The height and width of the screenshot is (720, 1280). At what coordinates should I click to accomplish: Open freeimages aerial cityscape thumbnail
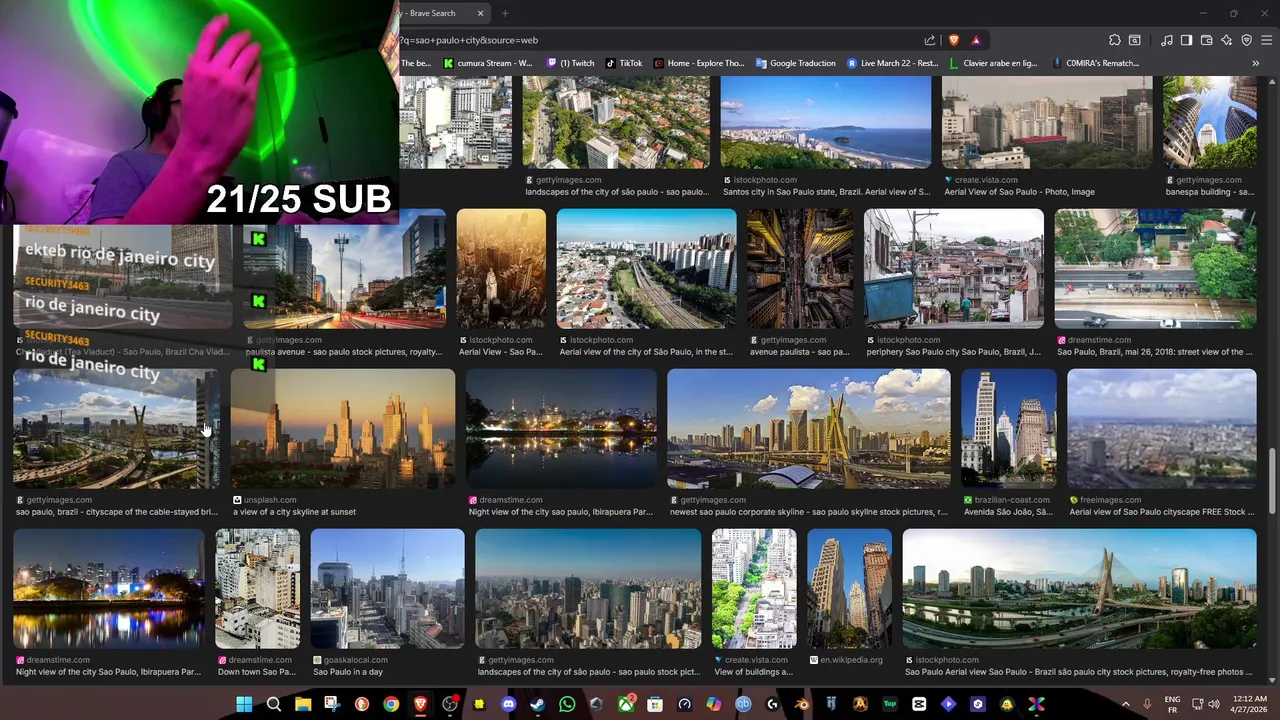coord(1161,428)
